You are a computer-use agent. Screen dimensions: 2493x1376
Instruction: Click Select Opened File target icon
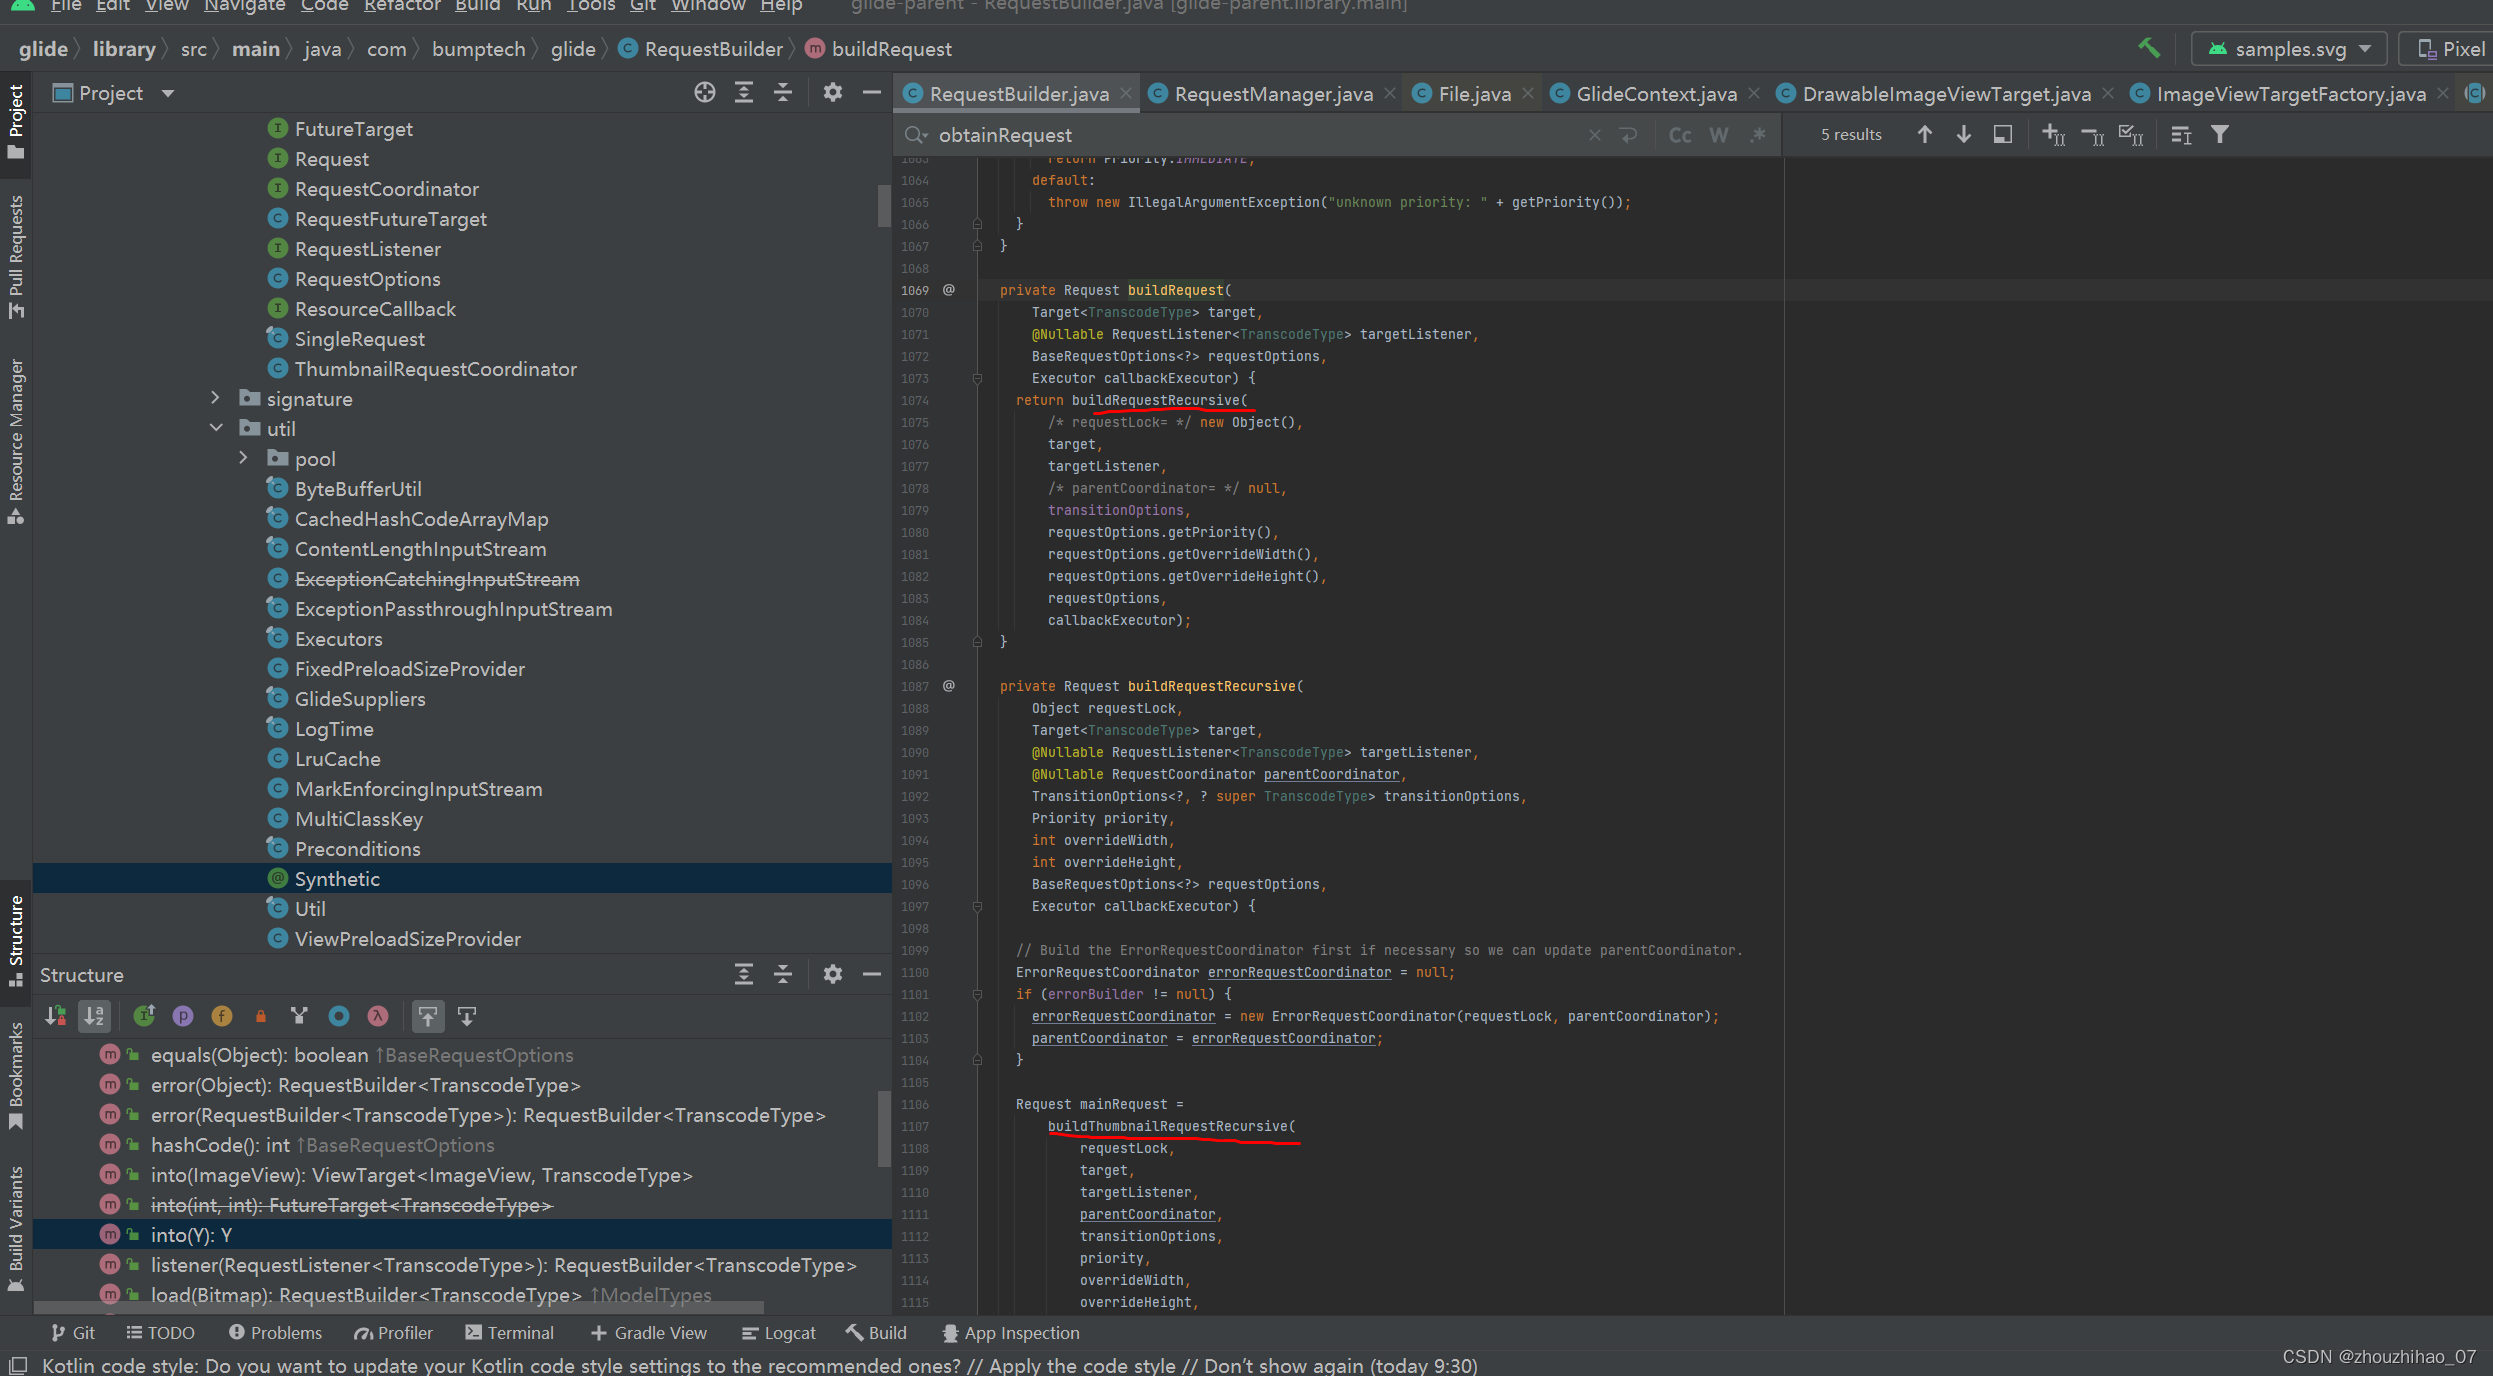pos(705,93)
